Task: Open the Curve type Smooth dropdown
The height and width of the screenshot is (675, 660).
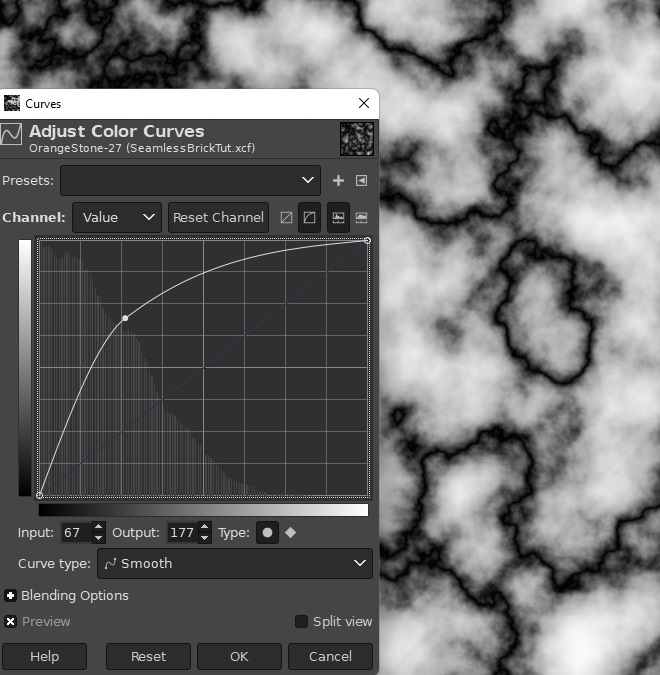Action: (x=235, y=564)
